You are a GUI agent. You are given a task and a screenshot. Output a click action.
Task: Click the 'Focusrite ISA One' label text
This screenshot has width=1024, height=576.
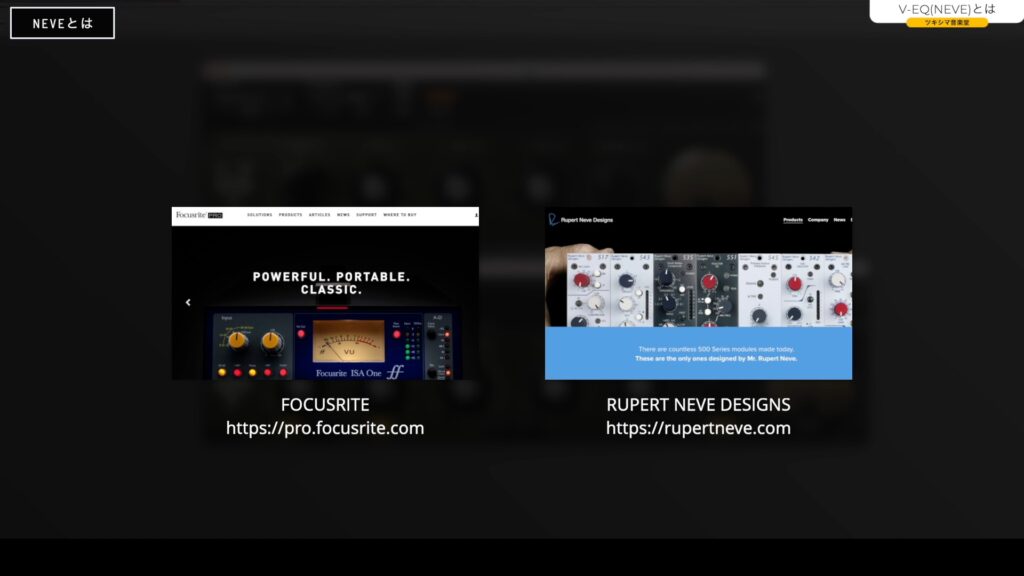(349, 374)
